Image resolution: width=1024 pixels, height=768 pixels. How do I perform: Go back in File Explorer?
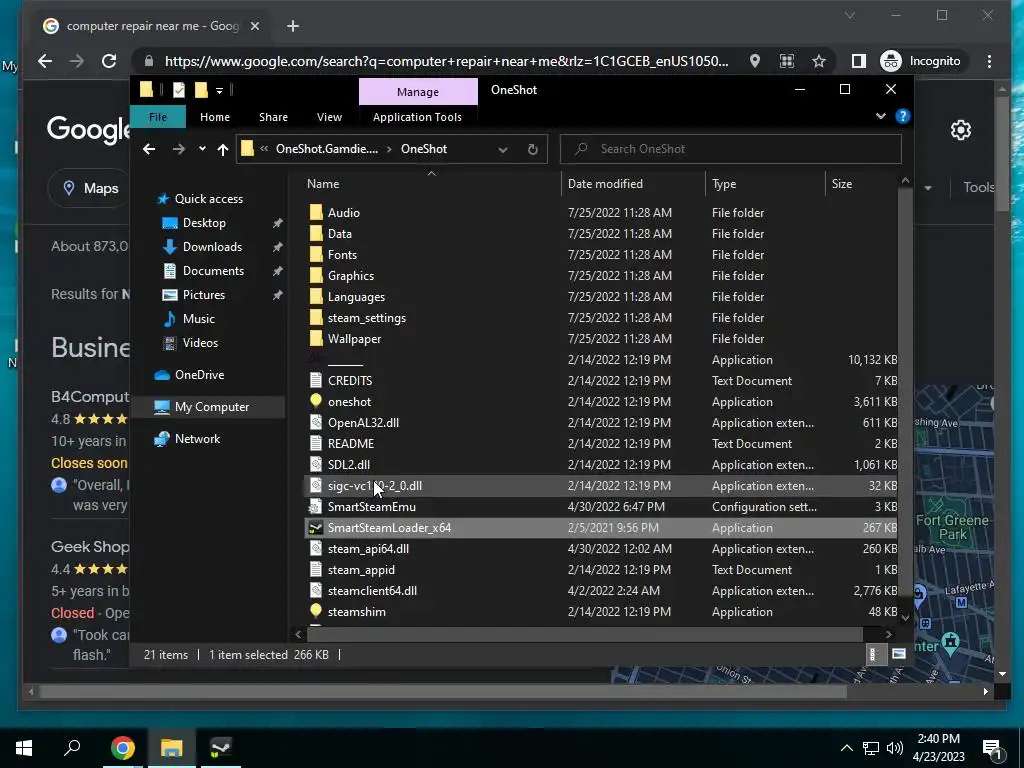pos(149,149)
